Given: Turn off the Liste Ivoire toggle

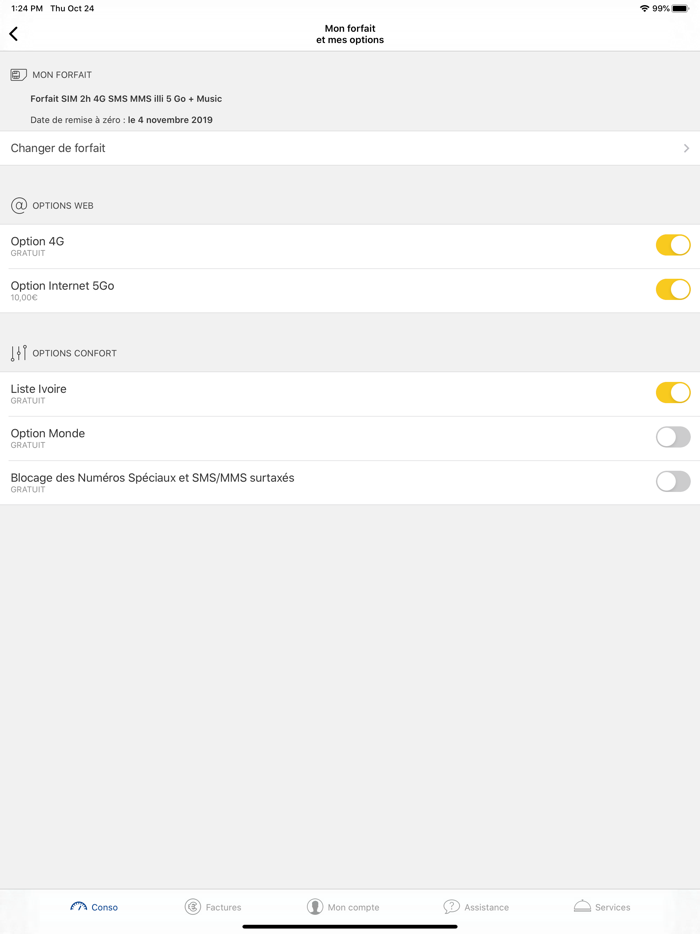Looking at the screenshot, I should point(673,392).
